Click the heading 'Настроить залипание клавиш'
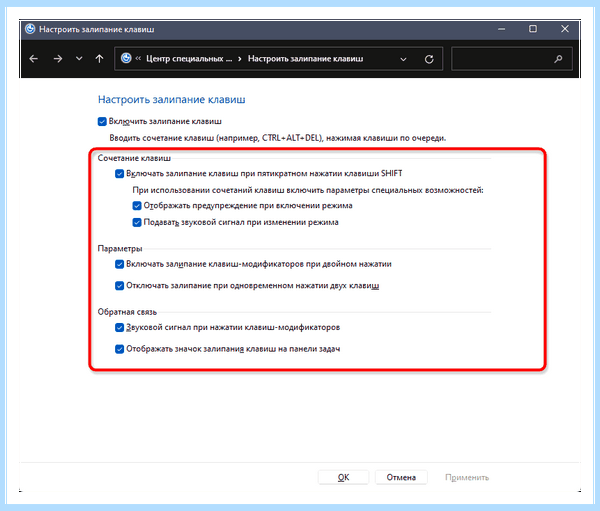 click(171, 100)
